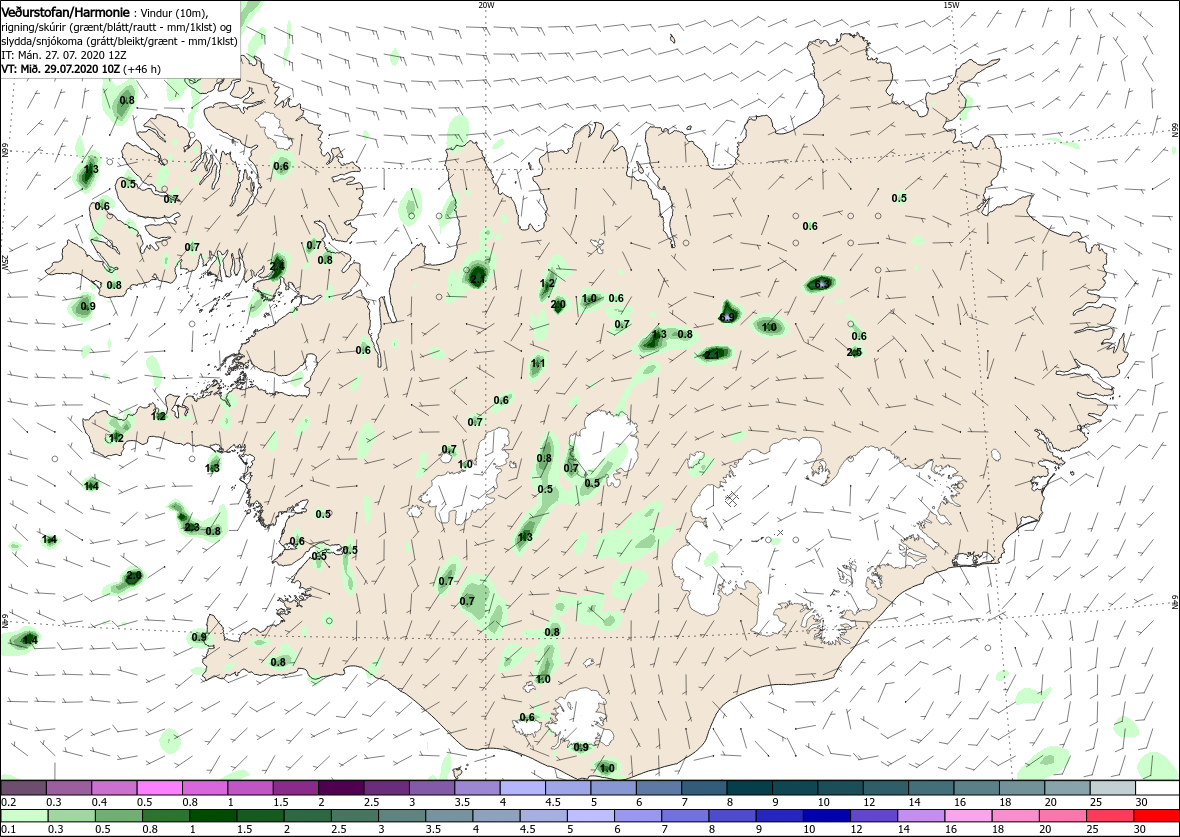Screen dimensions: 1180x837
Task: Pick the medium green 0.5 swatch in the bottom row
Action: point(118,816)
